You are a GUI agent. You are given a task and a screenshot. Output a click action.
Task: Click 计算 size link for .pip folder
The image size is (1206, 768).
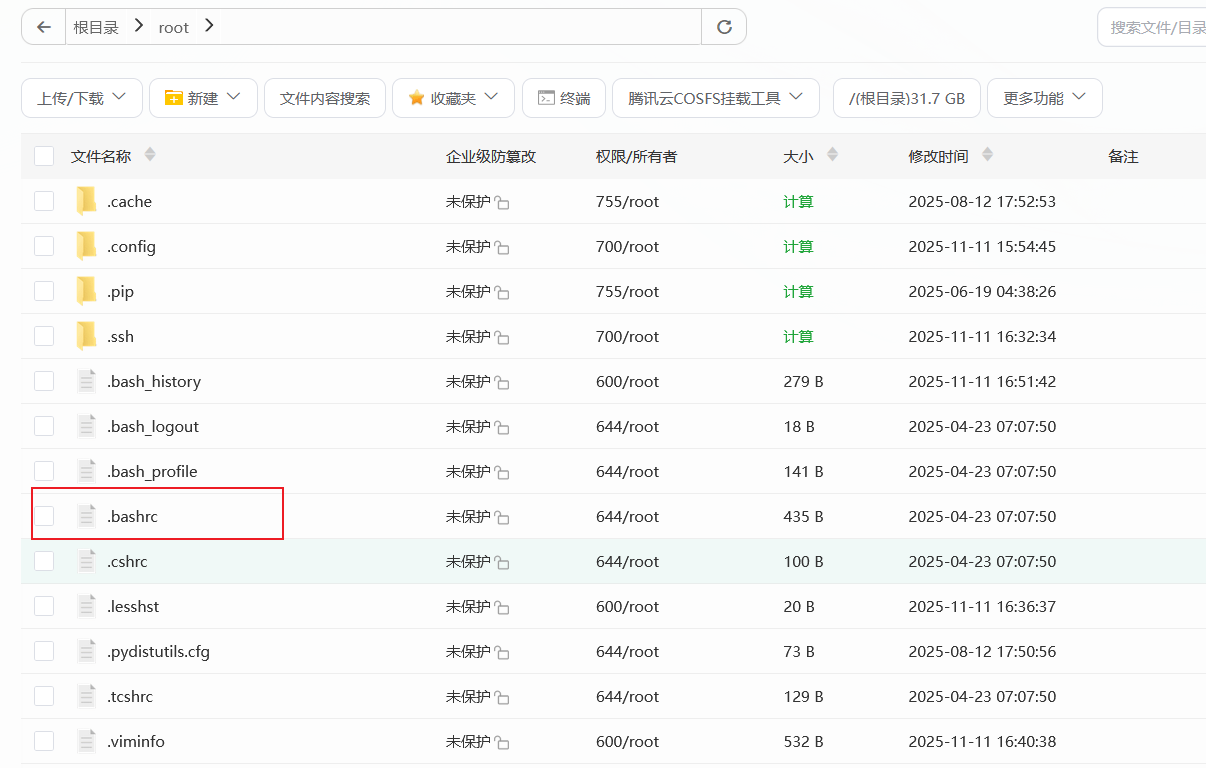(798, 291)
